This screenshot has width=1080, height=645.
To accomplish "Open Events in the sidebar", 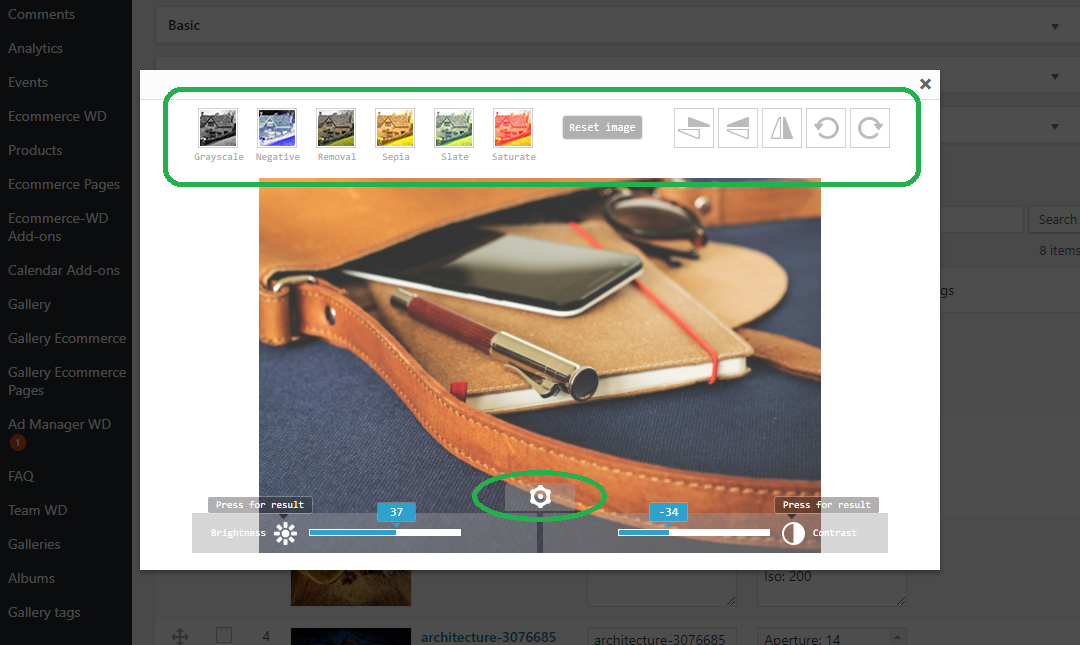I will [28, 82].
